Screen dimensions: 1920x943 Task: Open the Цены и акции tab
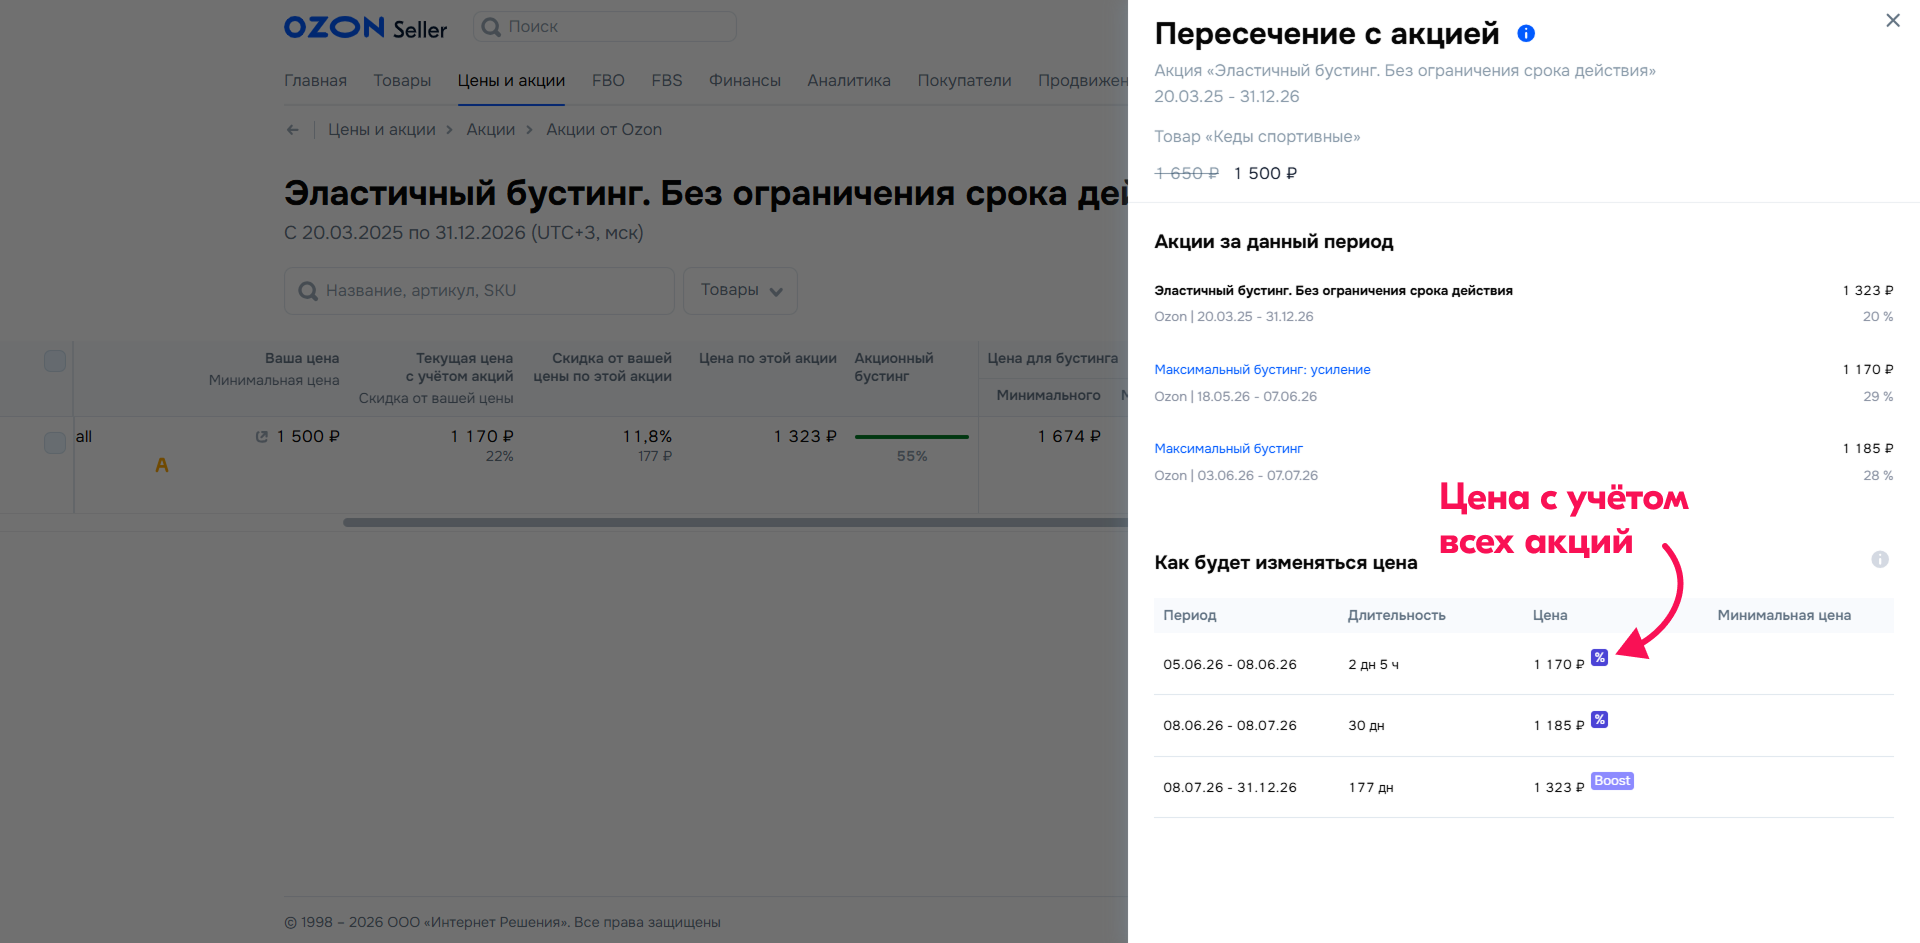point(511,81)
